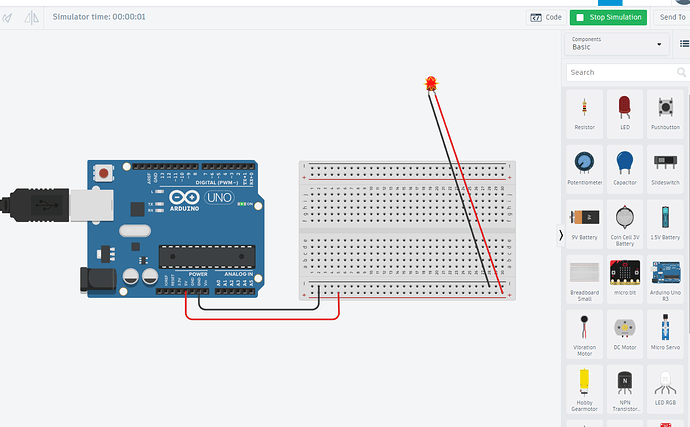Open the Components Basic dropdown

tap(616, 44)
